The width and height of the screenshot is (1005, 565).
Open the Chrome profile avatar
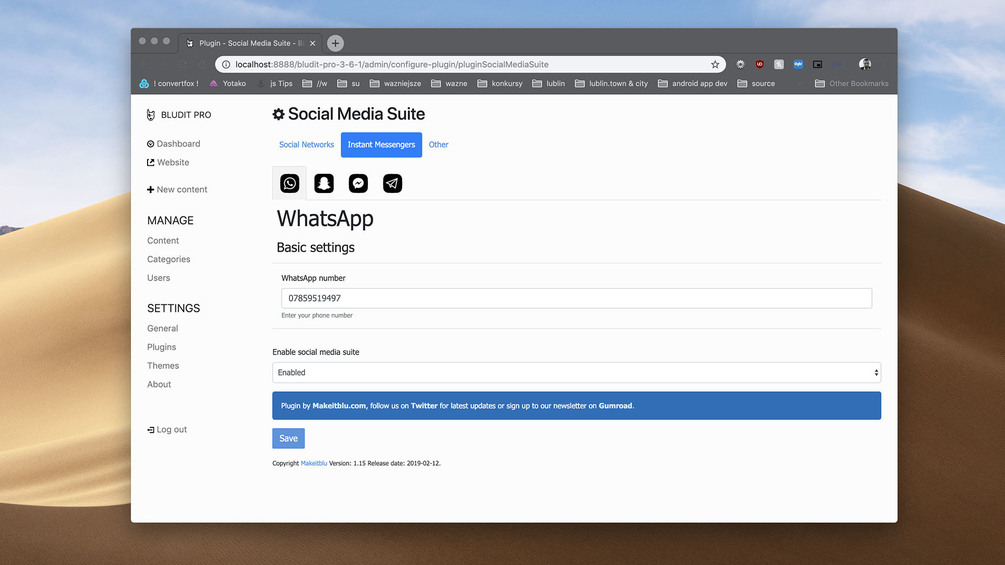pos(865,64)
